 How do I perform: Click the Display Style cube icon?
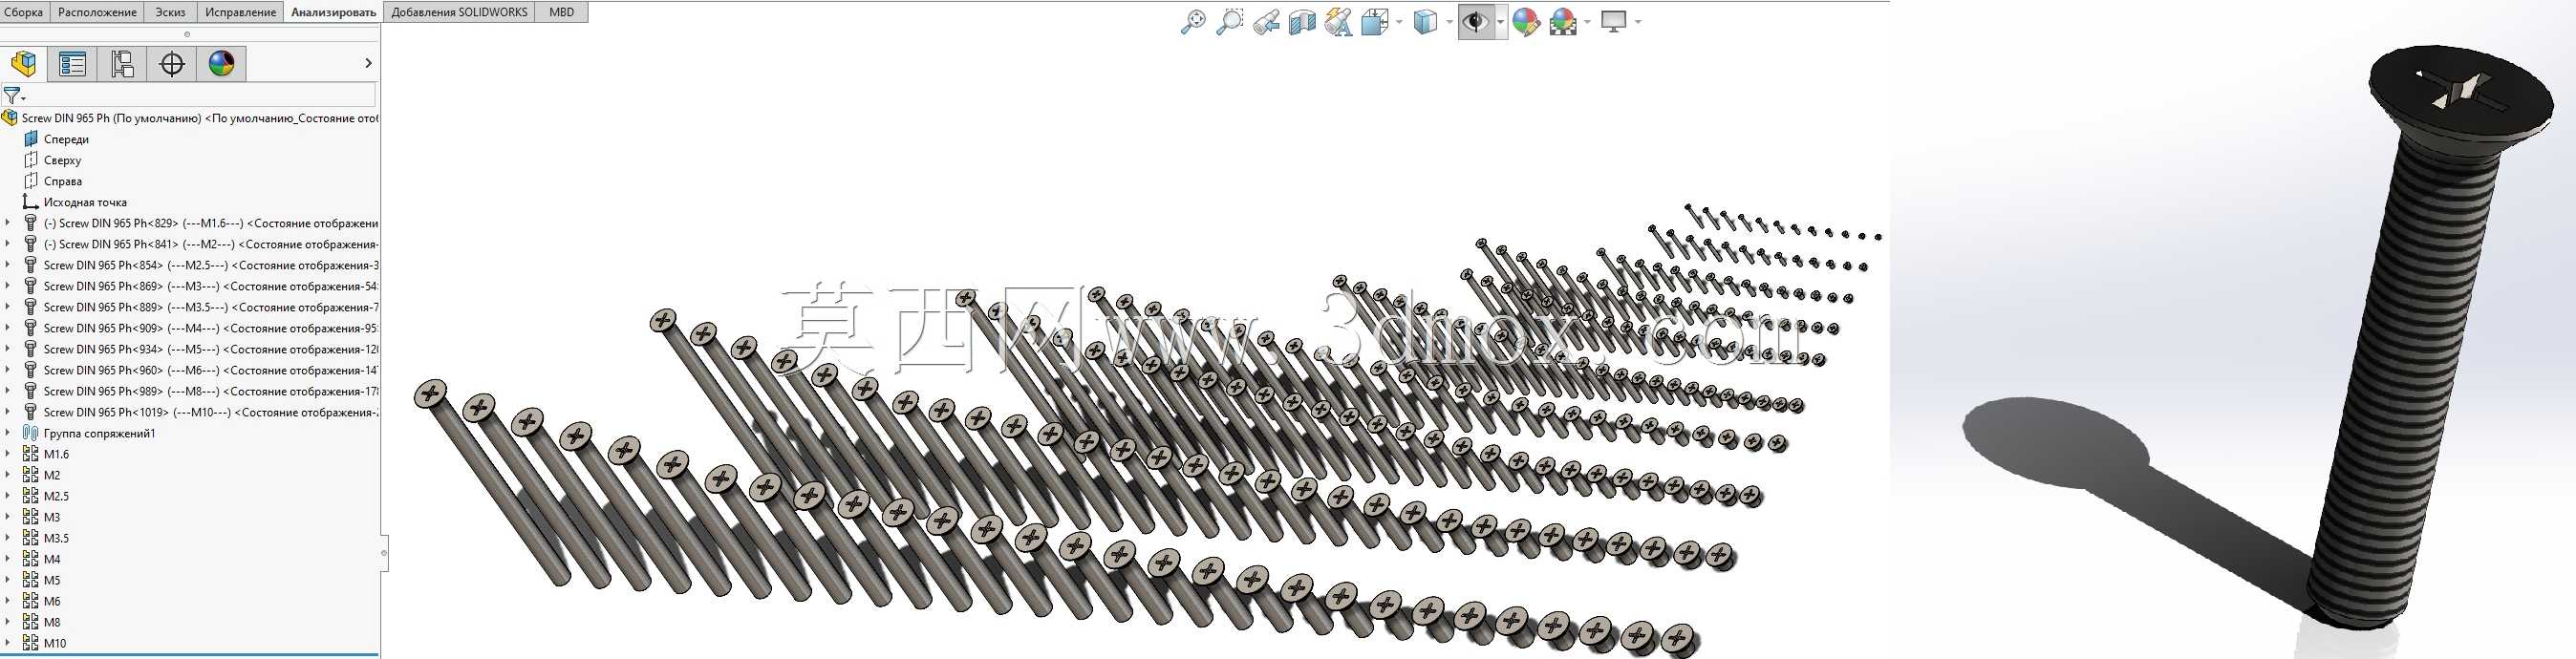pyautogui.click(x=1425, y=21)
